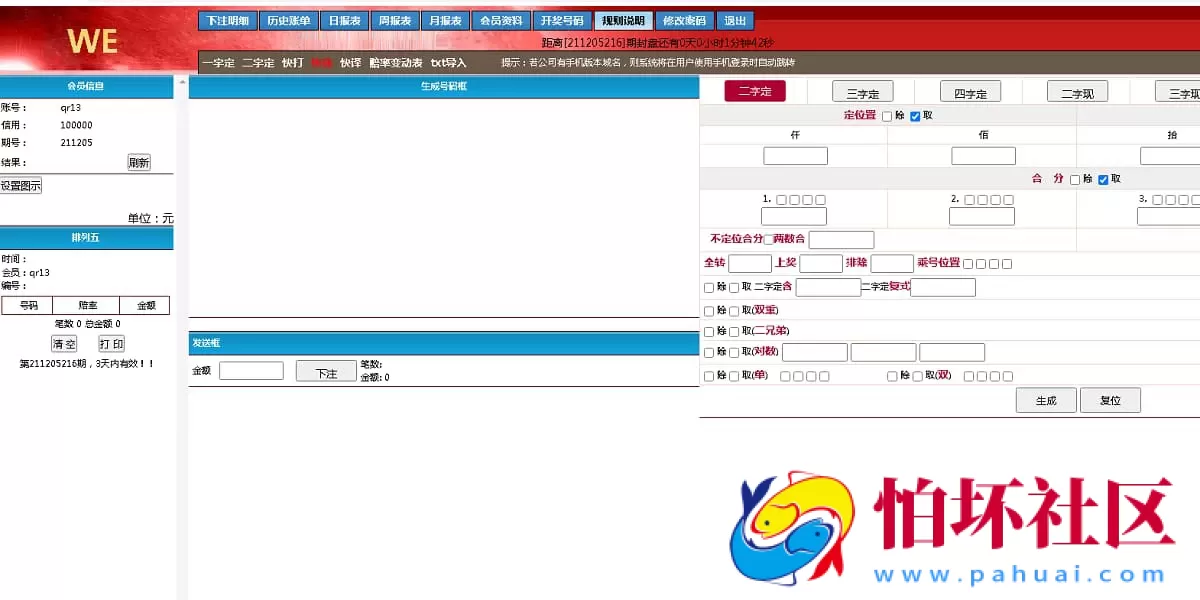Viewport: 1200px width, 600px height.
Task: Open the 历史账单 page
Action: [x=289, y=20]
